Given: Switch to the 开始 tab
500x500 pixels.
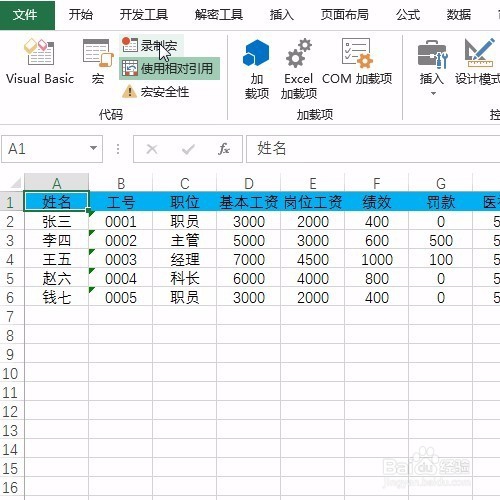Looking at the screenshot, I should coord(81,15).
